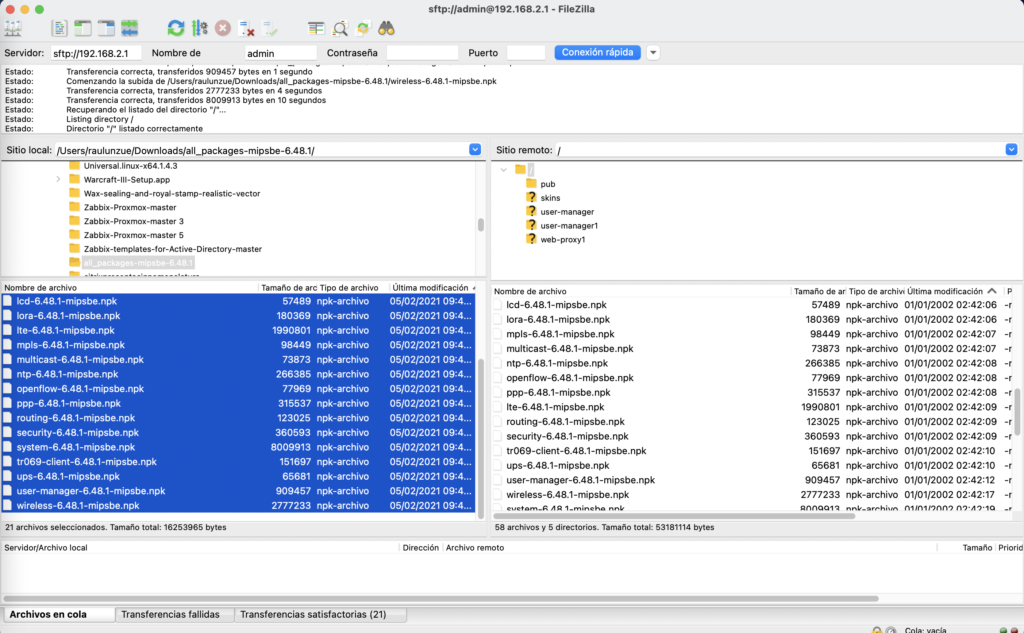Select the pub folder in remote tree

tap(547, 184)
